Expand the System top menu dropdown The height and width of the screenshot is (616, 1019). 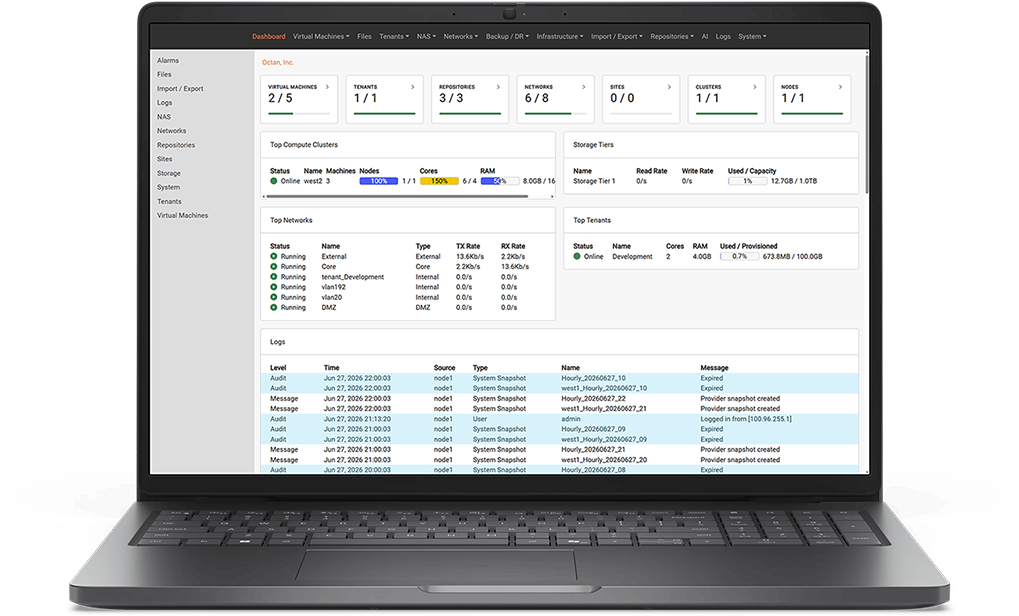coord(752,36)
